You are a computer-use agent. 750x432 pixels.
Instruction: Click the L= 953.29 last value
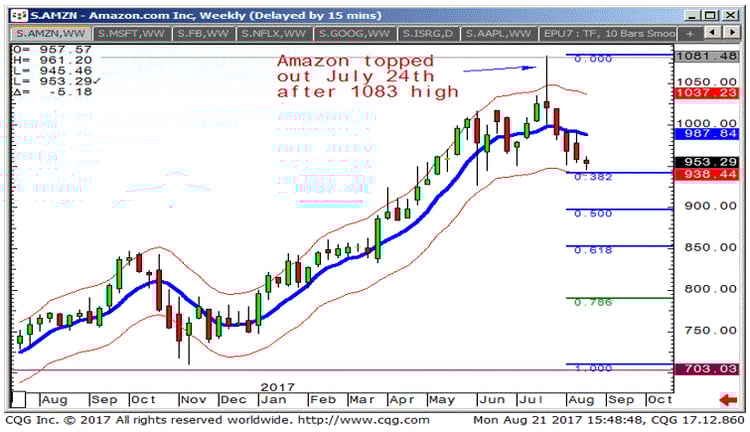click(x=56, y=81)
